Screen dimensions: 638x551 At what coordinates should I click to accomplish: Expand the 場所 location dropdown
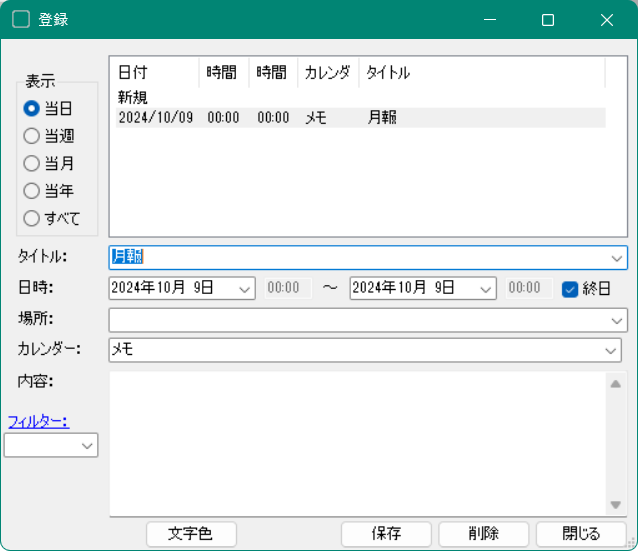coord(617,320)
